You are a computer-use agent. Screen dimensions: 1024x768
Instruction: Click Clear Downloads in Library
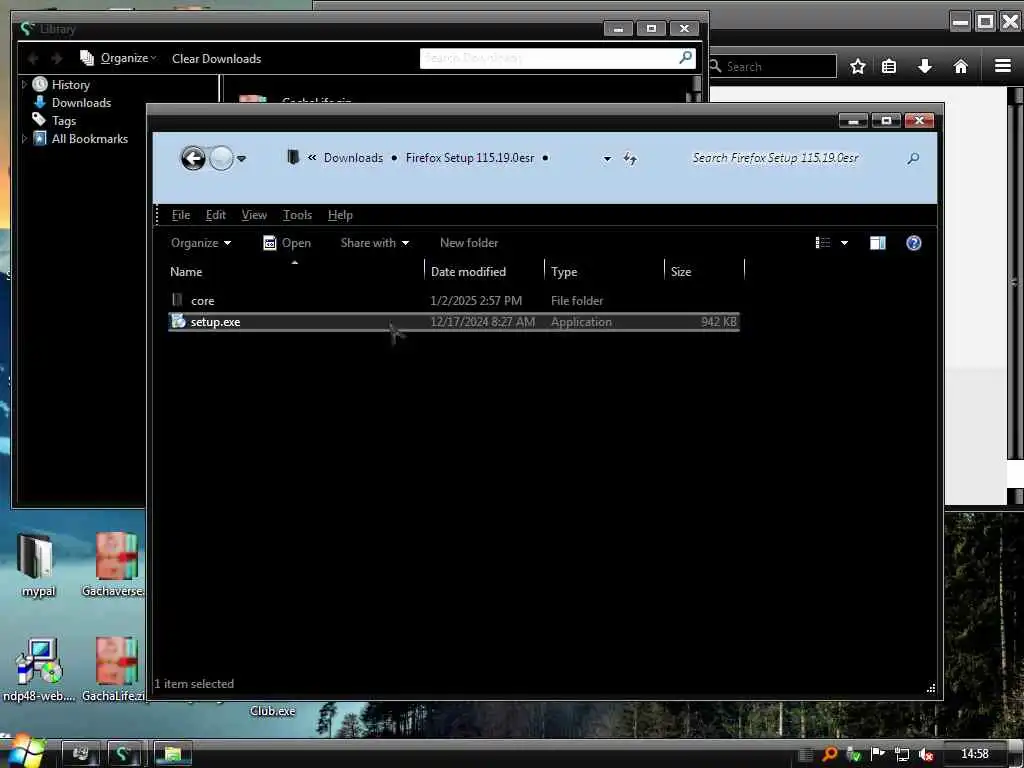click(x=216, y=59)
